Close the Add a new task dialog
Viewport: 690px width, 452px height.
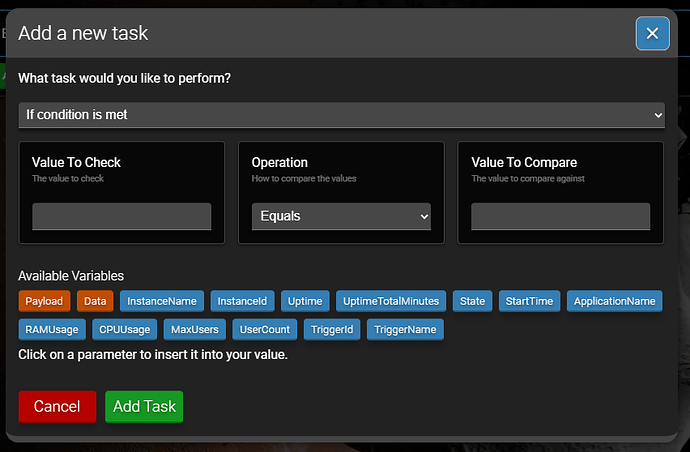(652, 34)
